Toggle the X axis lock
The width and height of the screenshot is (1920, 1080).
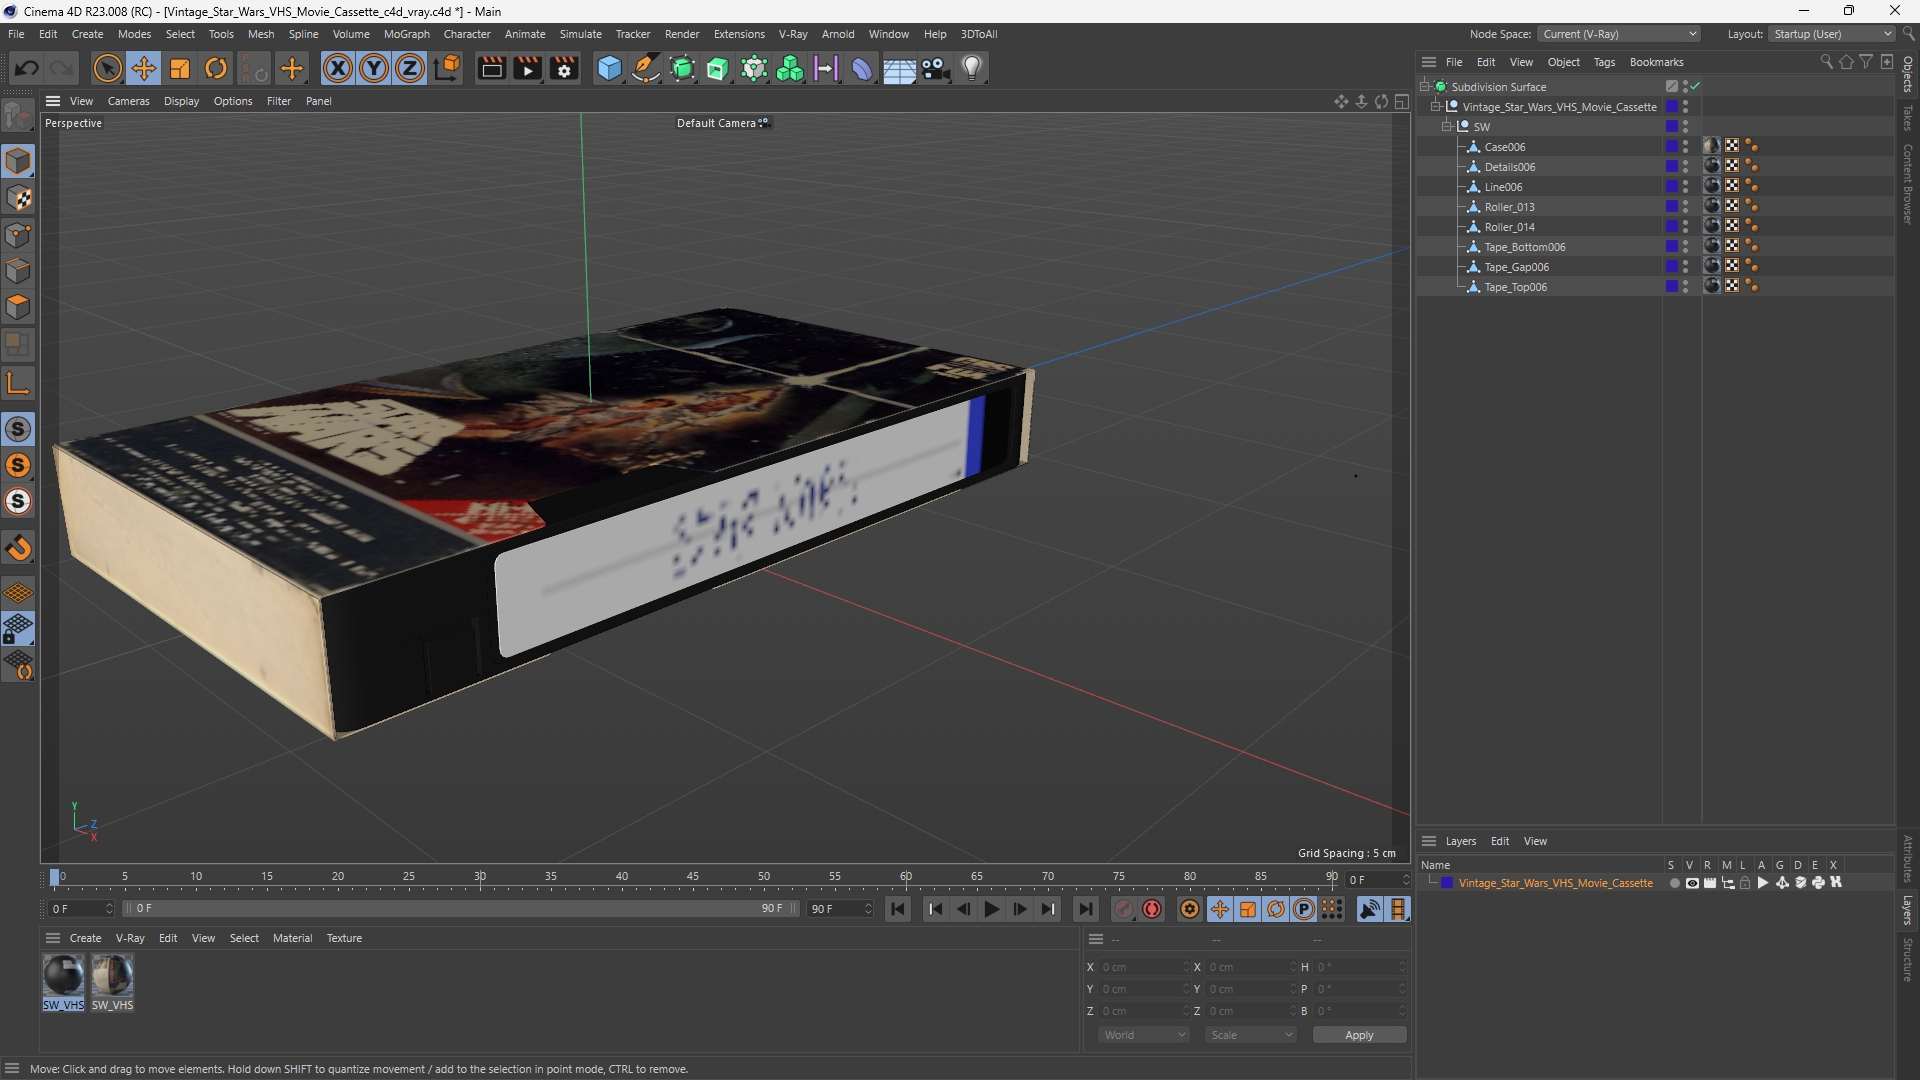[x=338, y=68]
